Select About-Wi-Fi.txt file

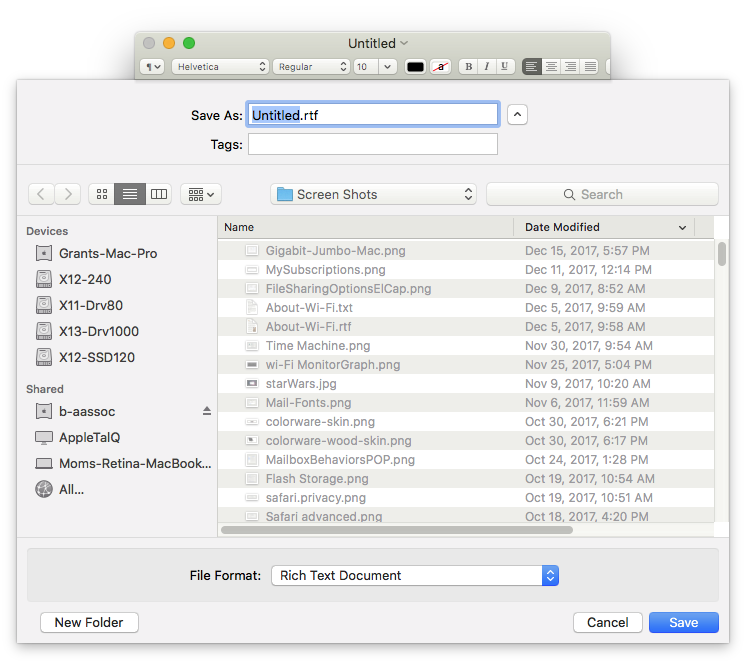click(466, 308)
